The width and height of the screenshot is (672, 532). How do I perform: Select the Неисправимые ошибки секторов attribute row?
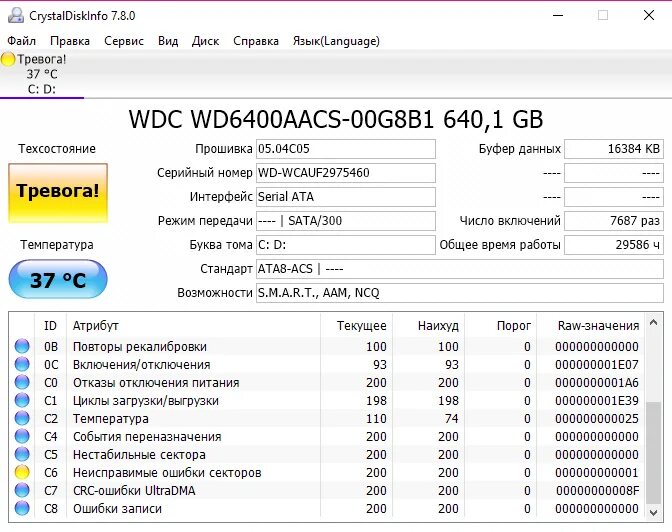[327, 472]
